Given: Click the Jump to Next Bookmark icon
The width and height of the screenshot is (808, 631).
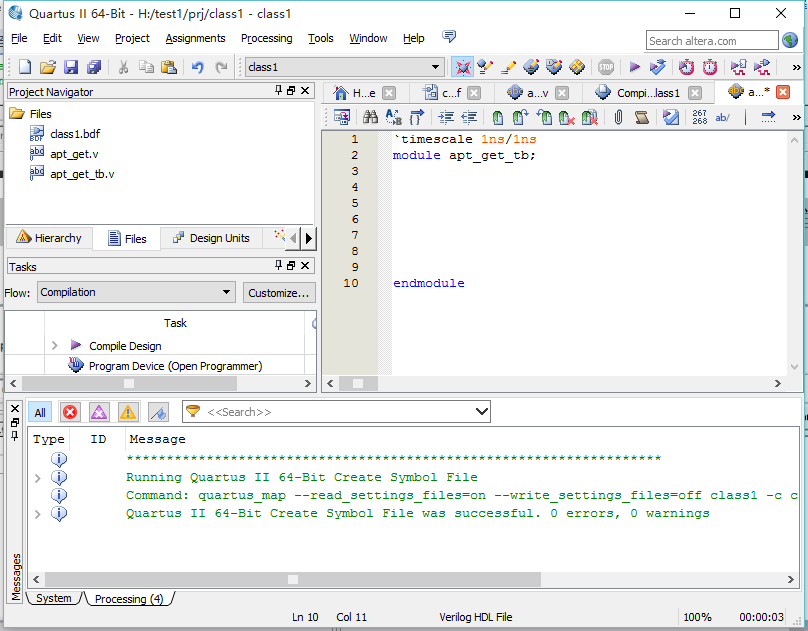Looking at the screenshot, I should (520, 117).
